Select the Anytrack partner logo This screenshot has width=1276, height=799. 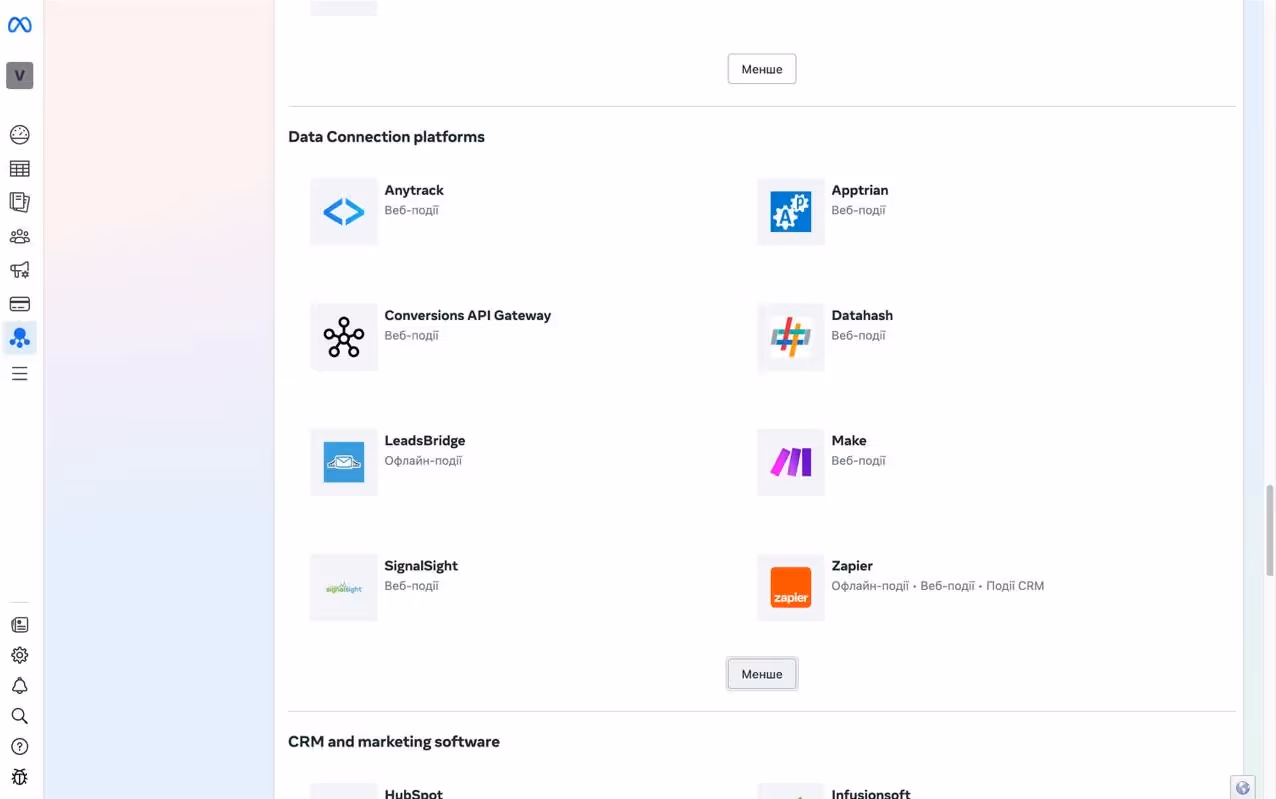[x=344, y=211]
